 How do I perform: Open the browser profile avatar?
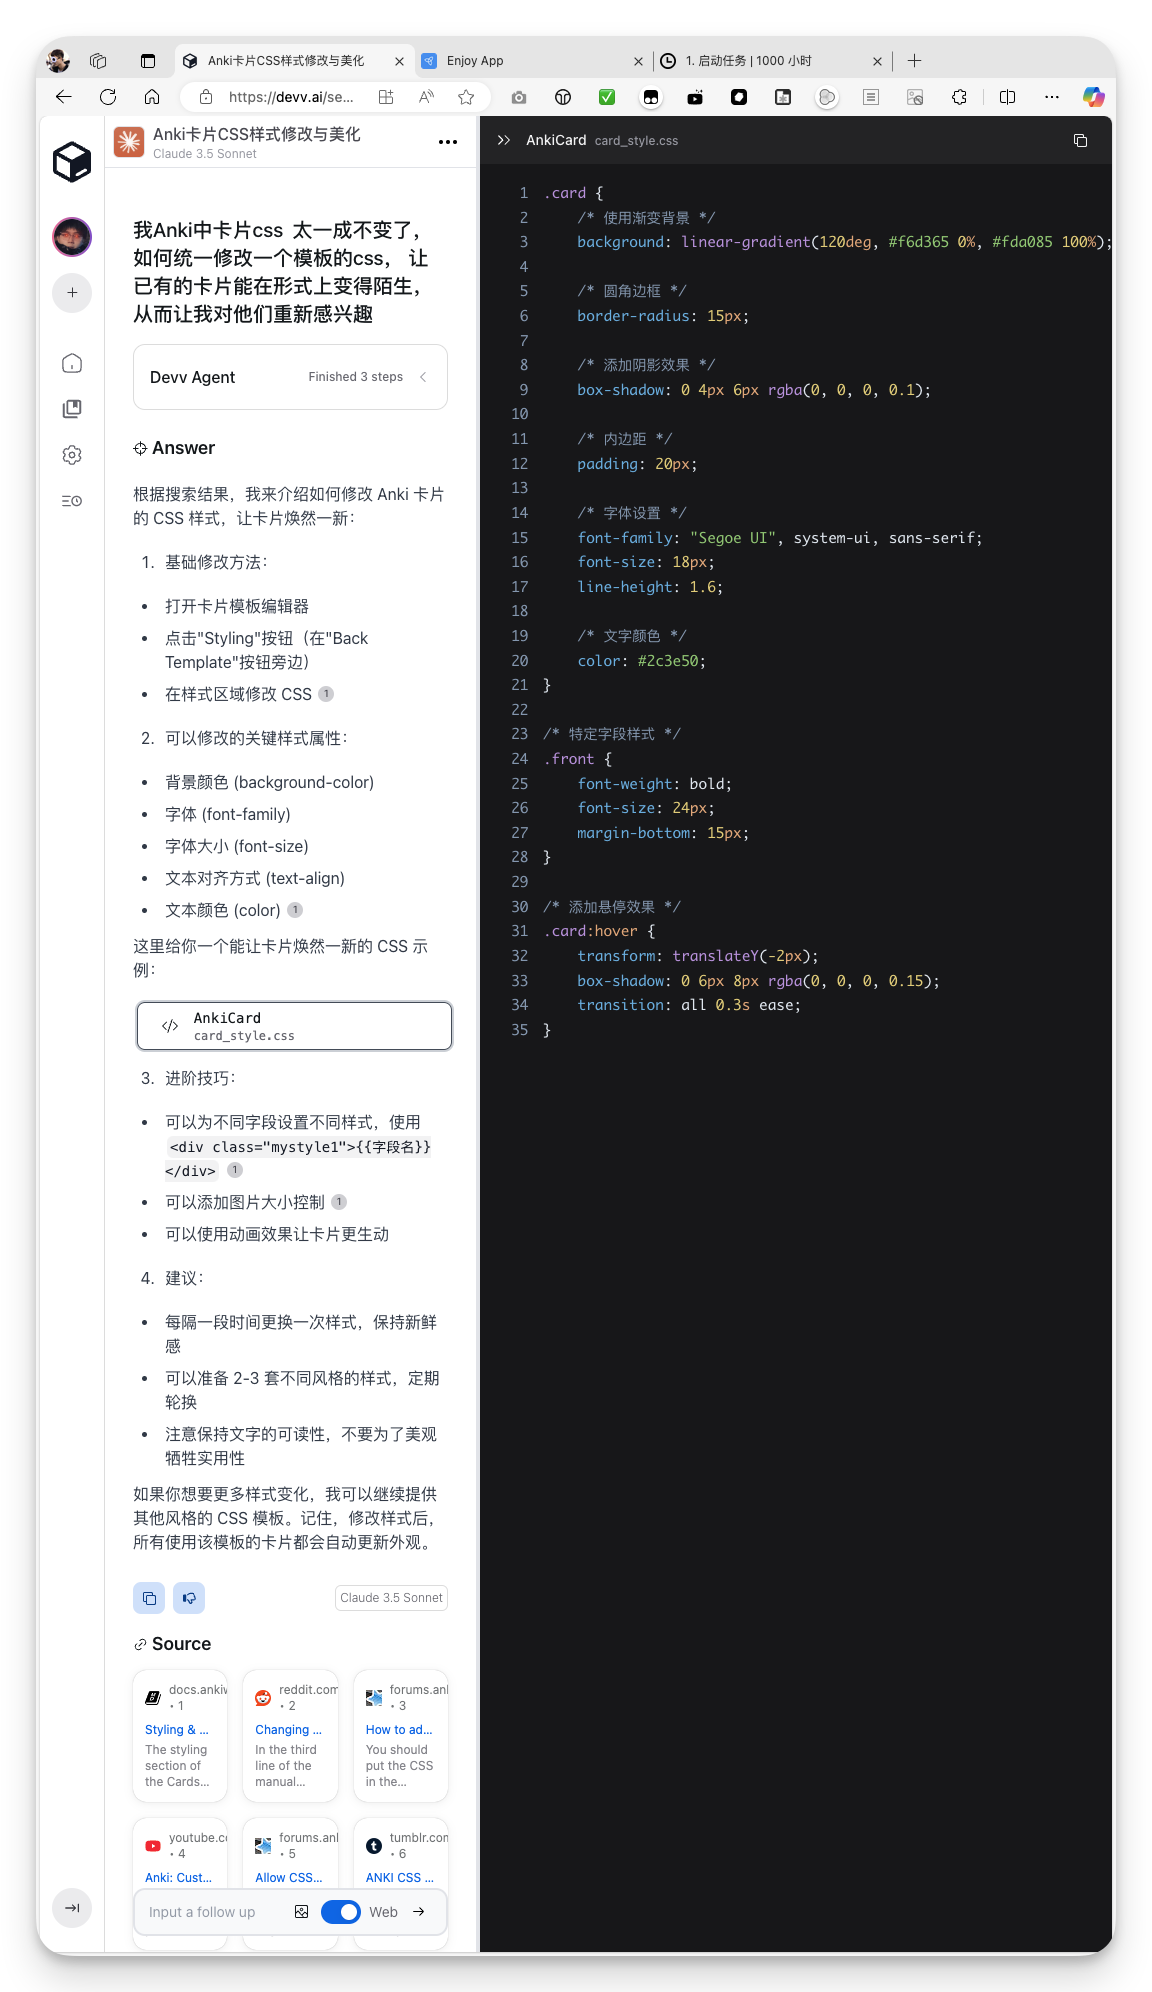58,61
